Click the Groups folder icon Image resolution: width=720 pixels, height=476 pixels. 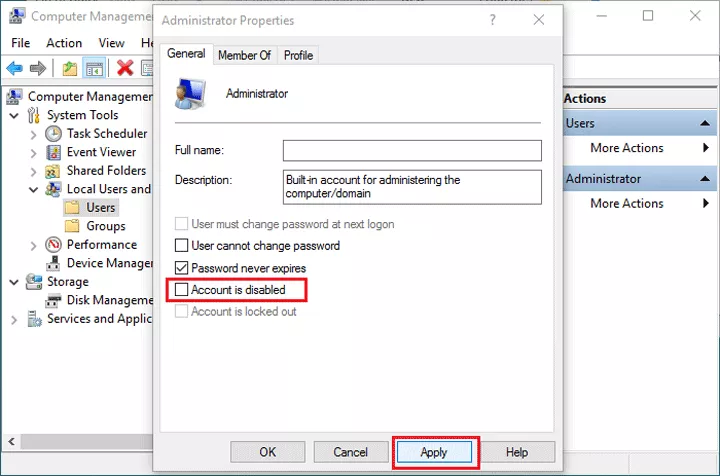pos(72,226)
